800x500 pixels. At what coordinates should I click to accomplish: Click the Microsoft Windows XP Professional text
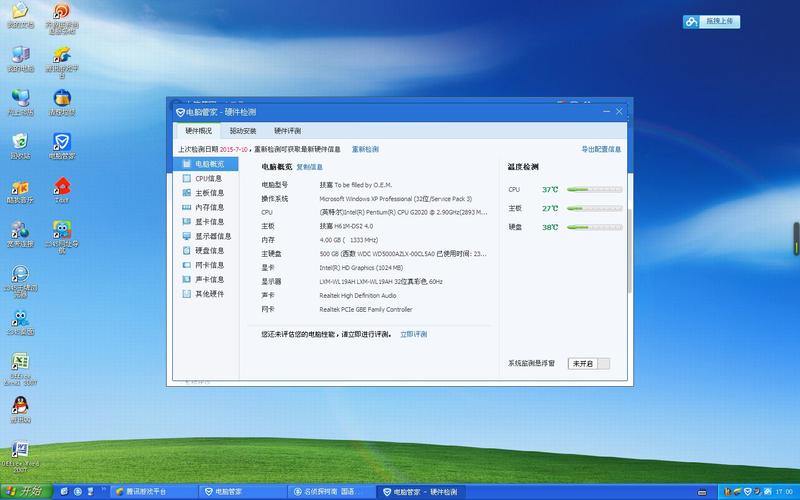click(395, 198)
